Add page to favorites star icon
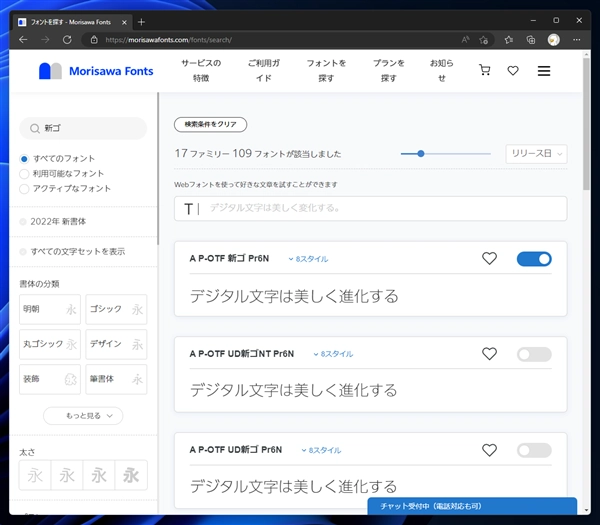Viewport: 600px width, 525px height. pyautogui.click(x=484, y=40)
